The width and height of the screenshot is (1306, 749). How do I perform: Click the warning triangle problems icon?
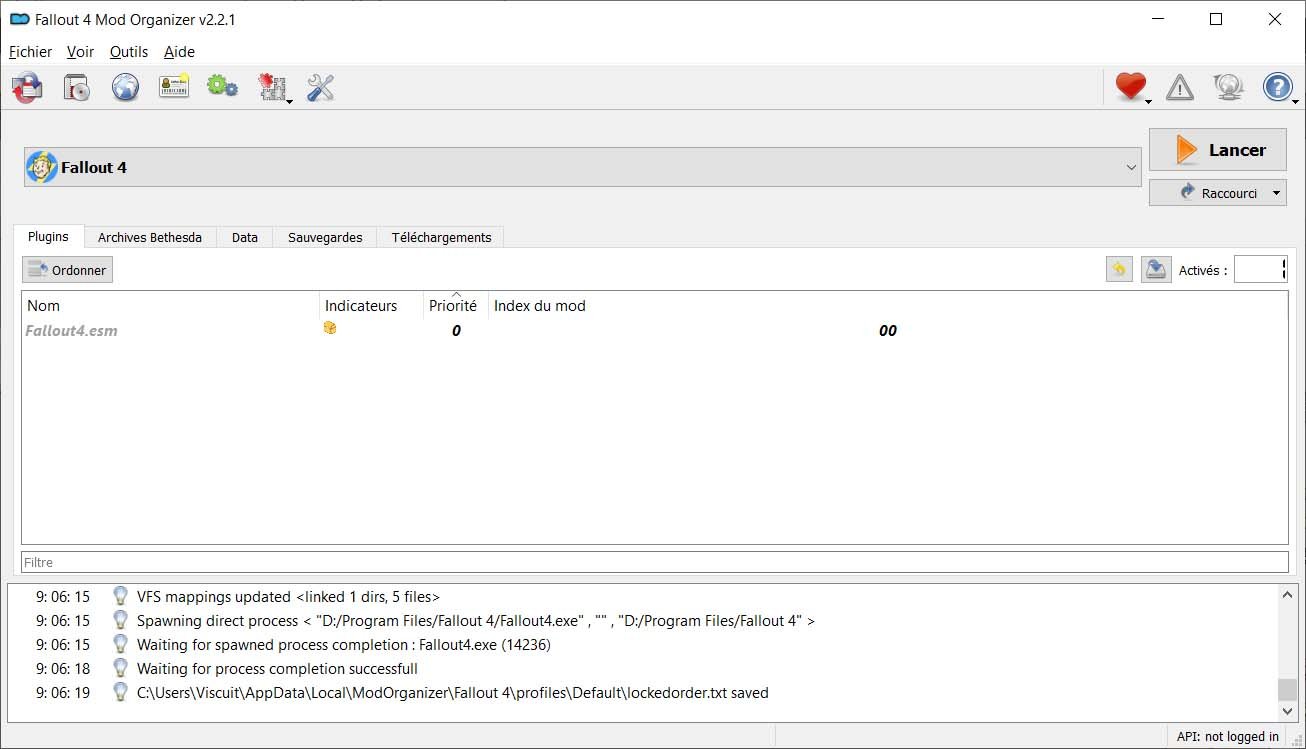point(1180,88)
